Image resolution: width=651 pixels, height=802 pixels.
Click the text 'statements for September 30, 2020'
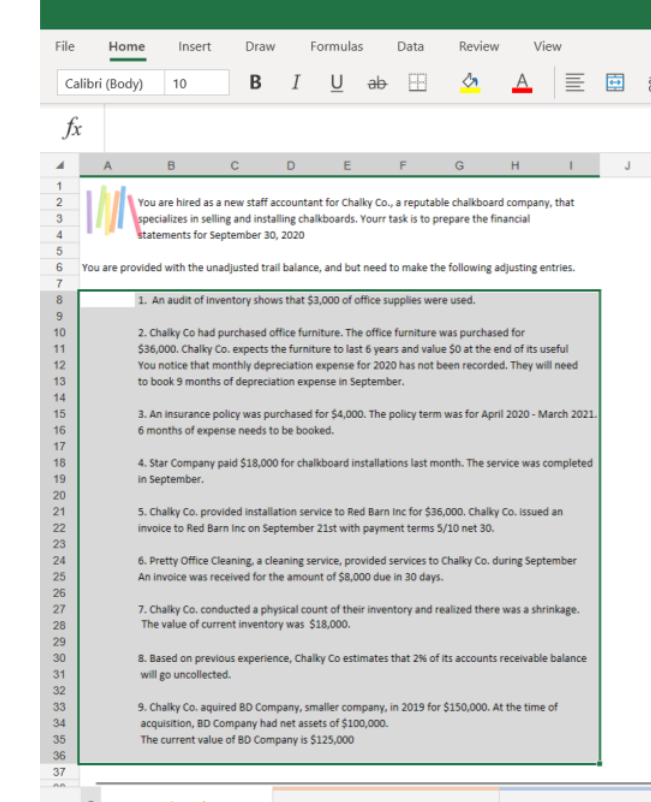[221, 235]
